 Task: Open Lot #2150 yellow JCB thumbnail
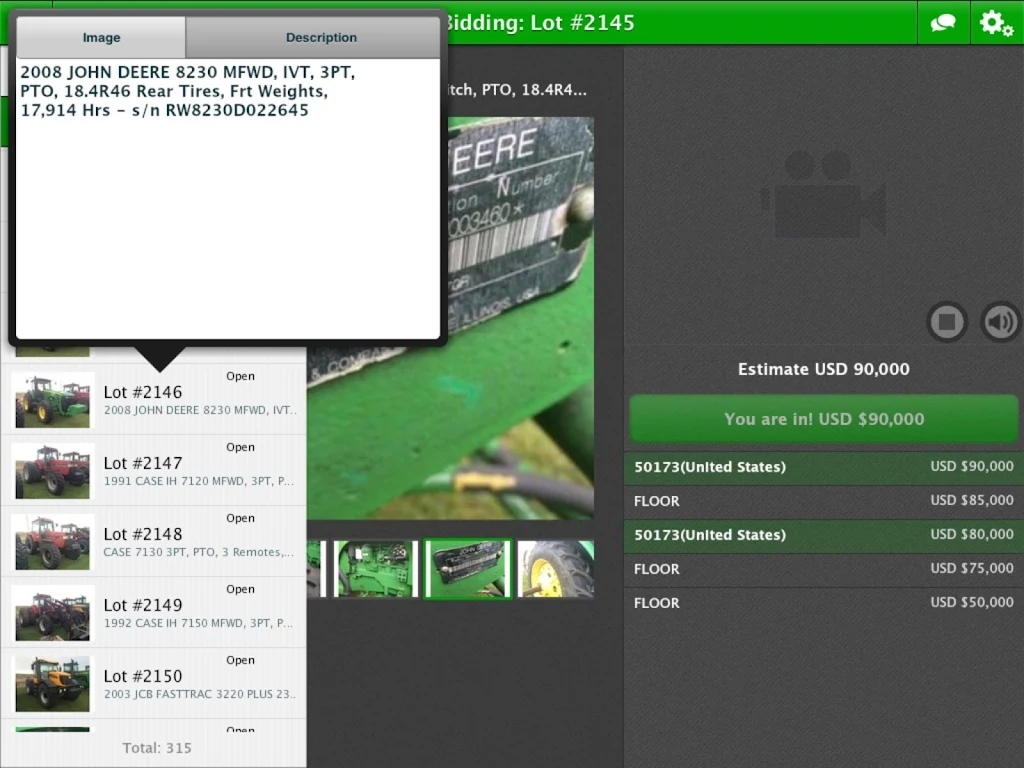tap(53, 684)
